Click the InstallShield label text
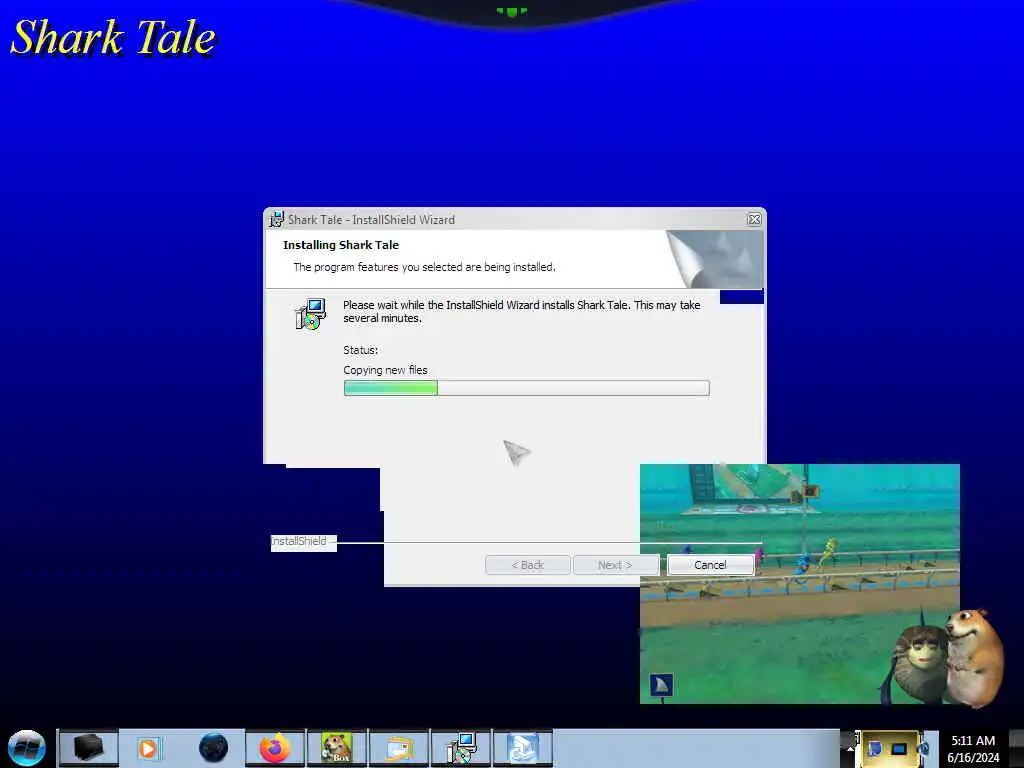This screenshot has width=1024, height=768. 299,541
